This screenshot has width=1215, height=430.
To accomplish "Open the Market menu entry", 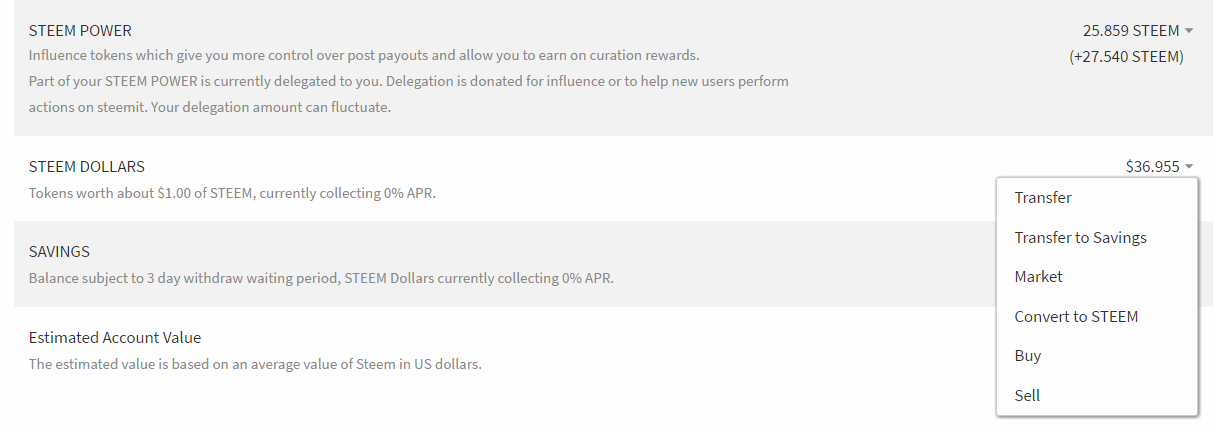I will click(1038, 277).
